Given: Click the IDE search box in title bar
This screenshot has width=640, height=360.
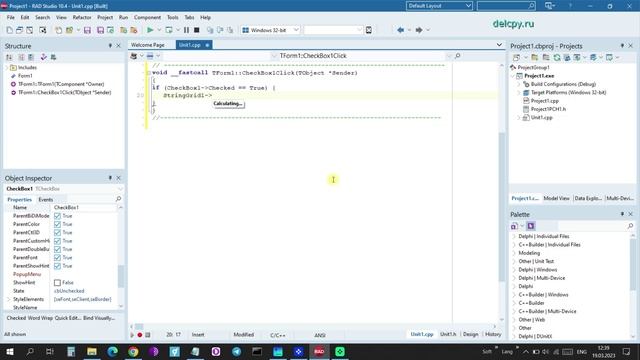Looking at the screenshot, I should [506, 6].
